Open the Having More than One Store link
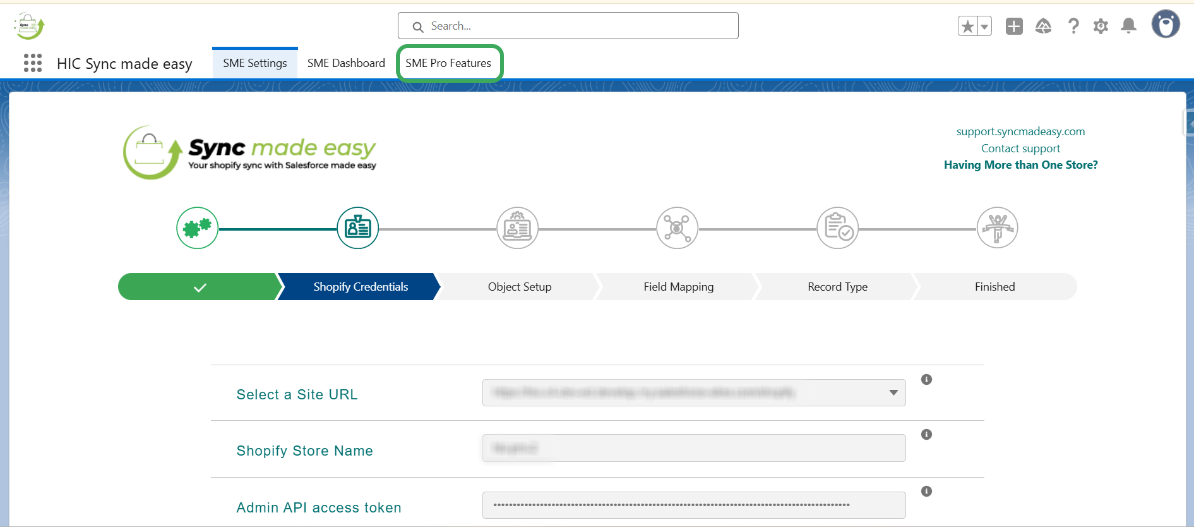The height and width of the screenshot is (527, 1194). [x=1020, y=164]
